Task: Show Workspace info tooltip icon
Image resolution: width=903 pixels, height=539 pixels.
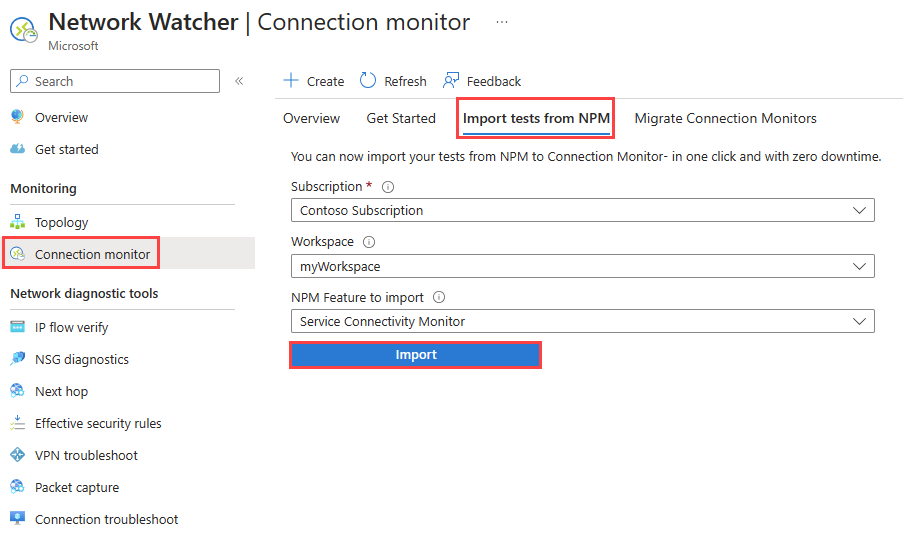Action: tap(369, 242)
